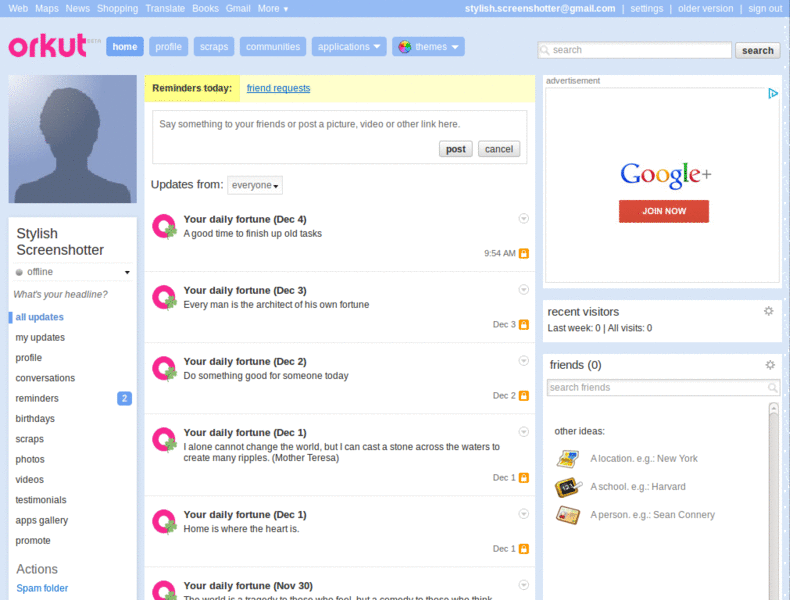Open promote in the sidebar
Image resolution: width=800 pixels, height=600 pixels.
pos(33,541)
